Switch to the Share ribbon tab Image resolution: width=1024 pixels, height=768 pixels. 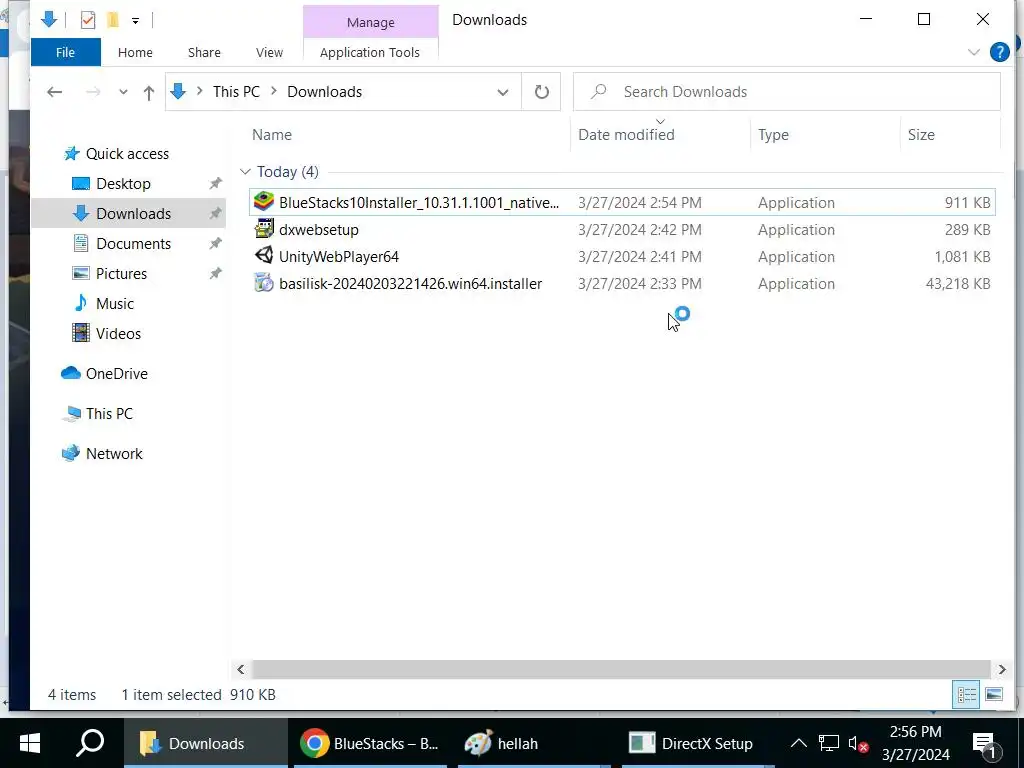click(204, 52)
